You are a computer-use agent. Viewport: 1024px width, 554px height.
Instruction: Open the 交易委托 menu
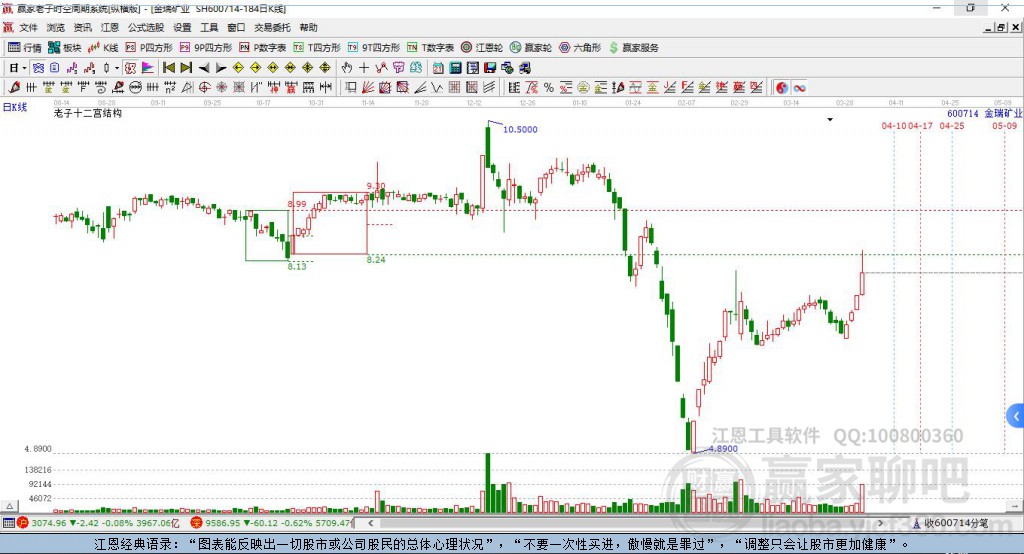pos(272,27)
